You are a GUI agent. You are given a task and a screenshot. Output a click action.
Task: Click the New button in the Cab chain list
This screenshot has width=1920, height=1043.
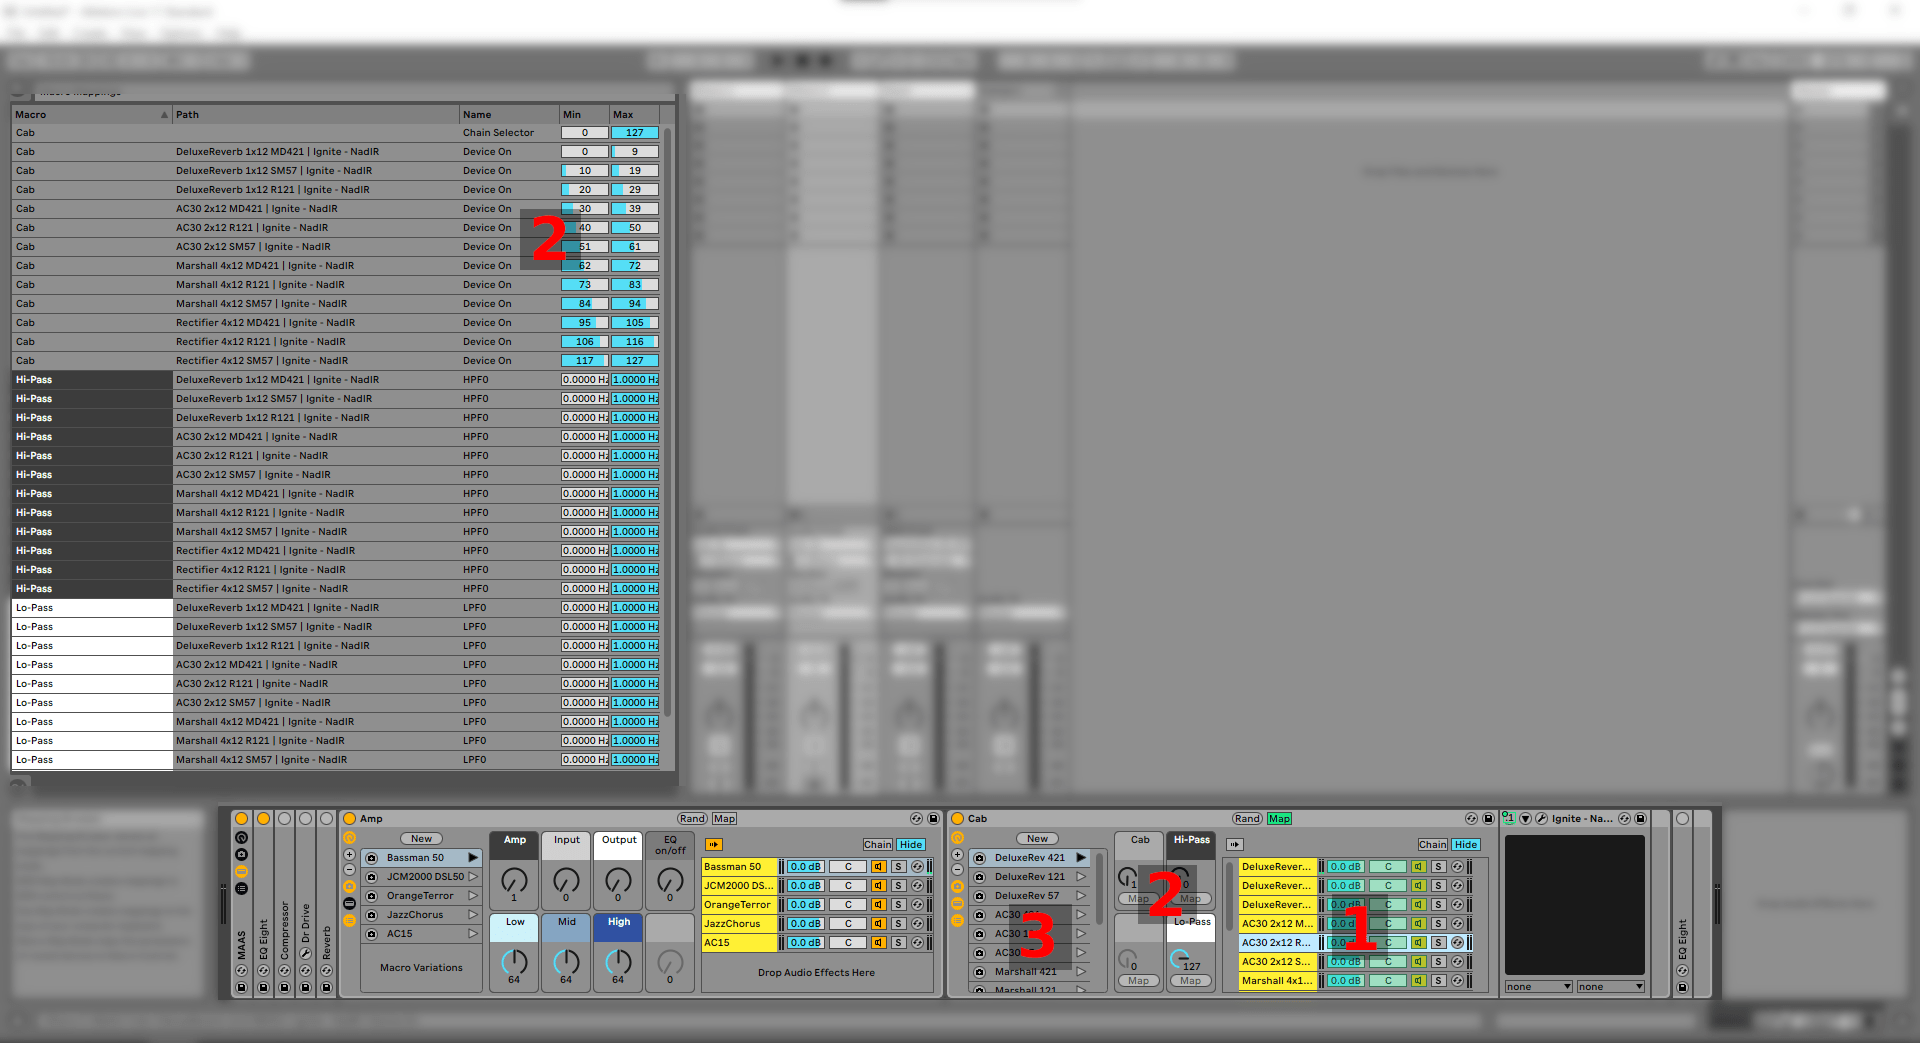coord(1037,838)
